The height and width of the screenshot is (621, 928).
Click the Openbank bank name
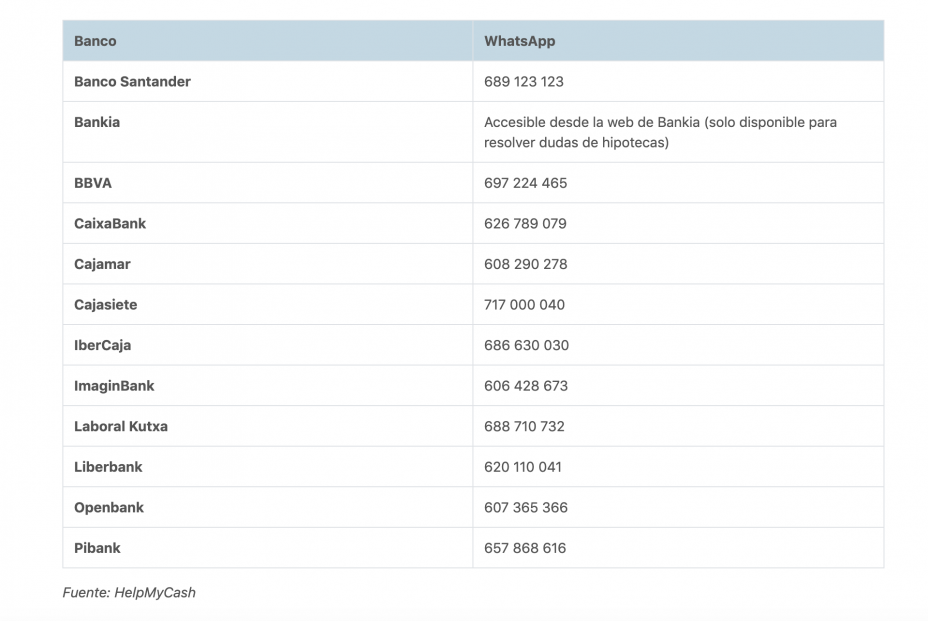pos(108,507)
